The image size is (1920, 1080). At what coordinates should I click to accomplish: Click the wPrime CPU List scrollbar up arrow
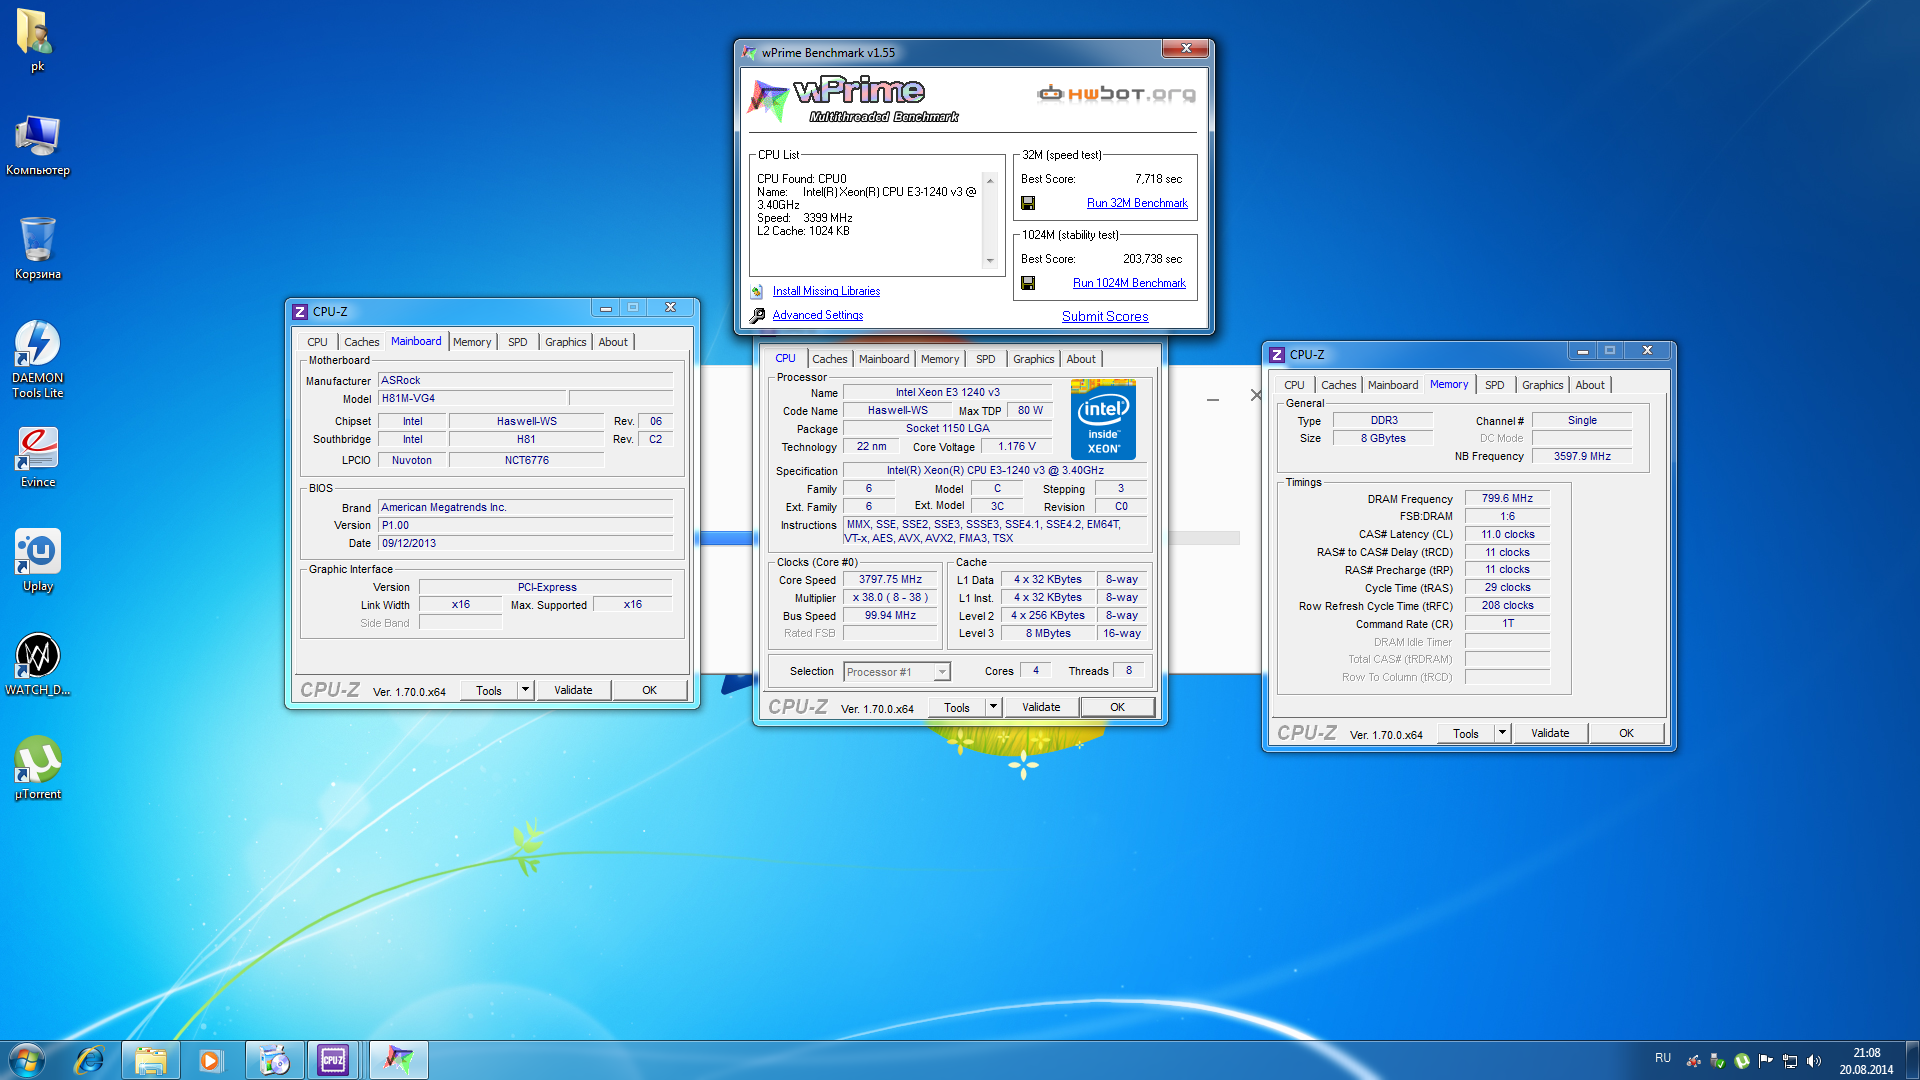tap(990, 180)
